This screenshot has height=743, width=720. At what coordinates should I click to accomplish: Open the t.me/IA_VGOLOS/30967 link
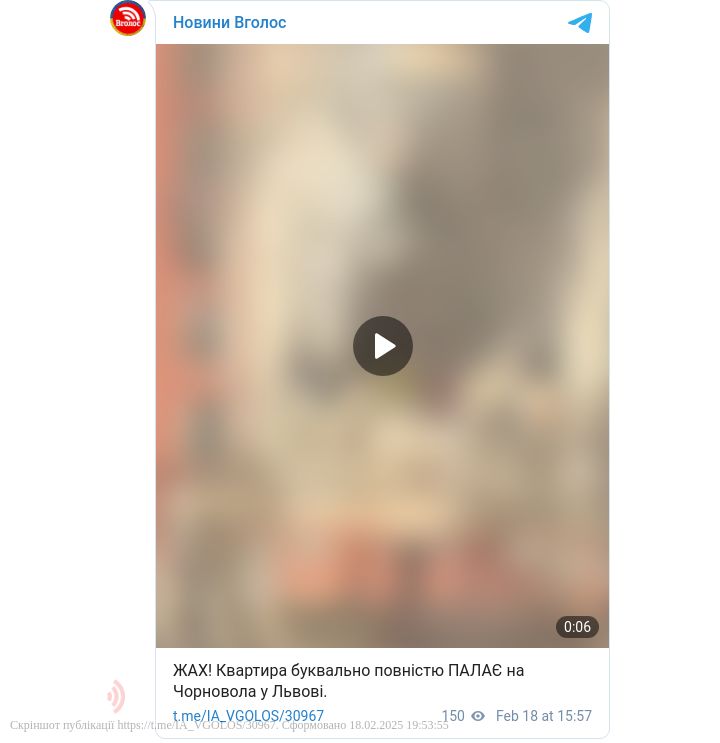pyautogui.click(x=248, y=716)
